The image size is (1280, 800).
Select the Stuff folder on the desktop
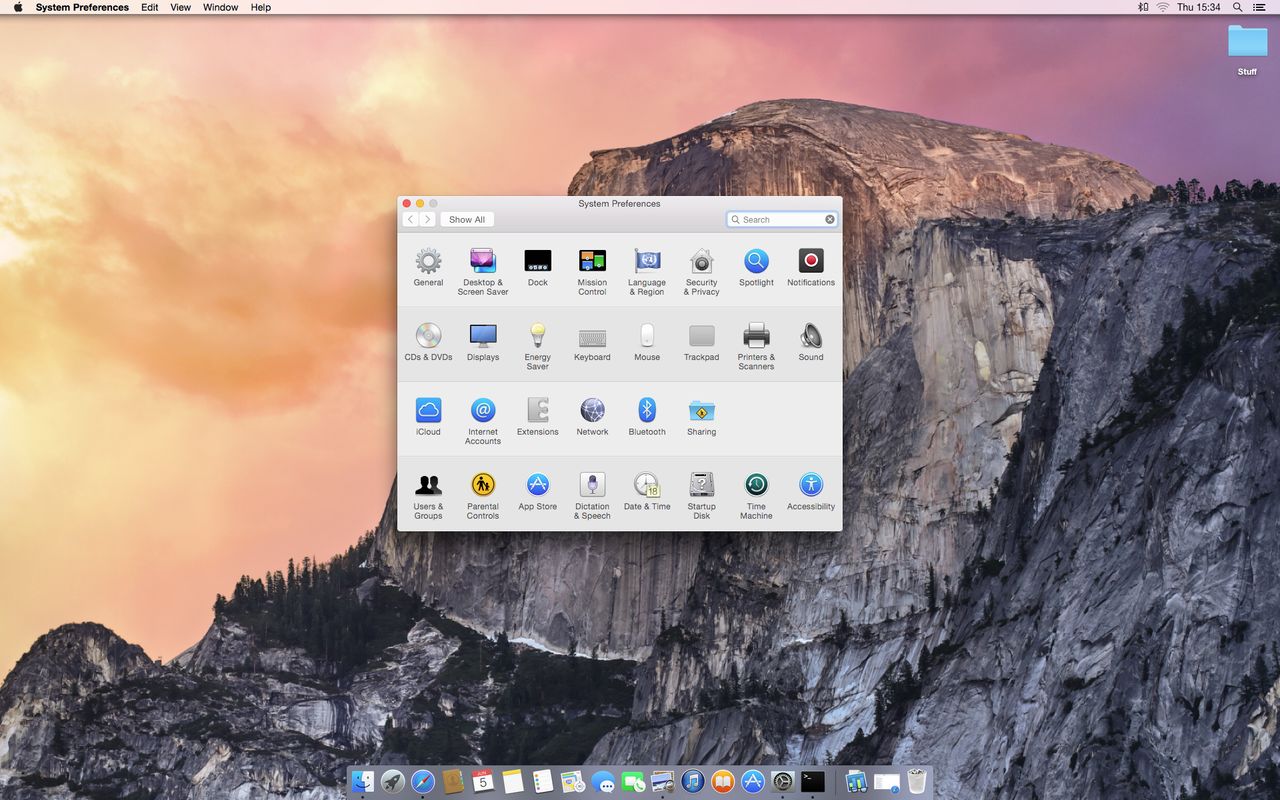coord(1247,49)
